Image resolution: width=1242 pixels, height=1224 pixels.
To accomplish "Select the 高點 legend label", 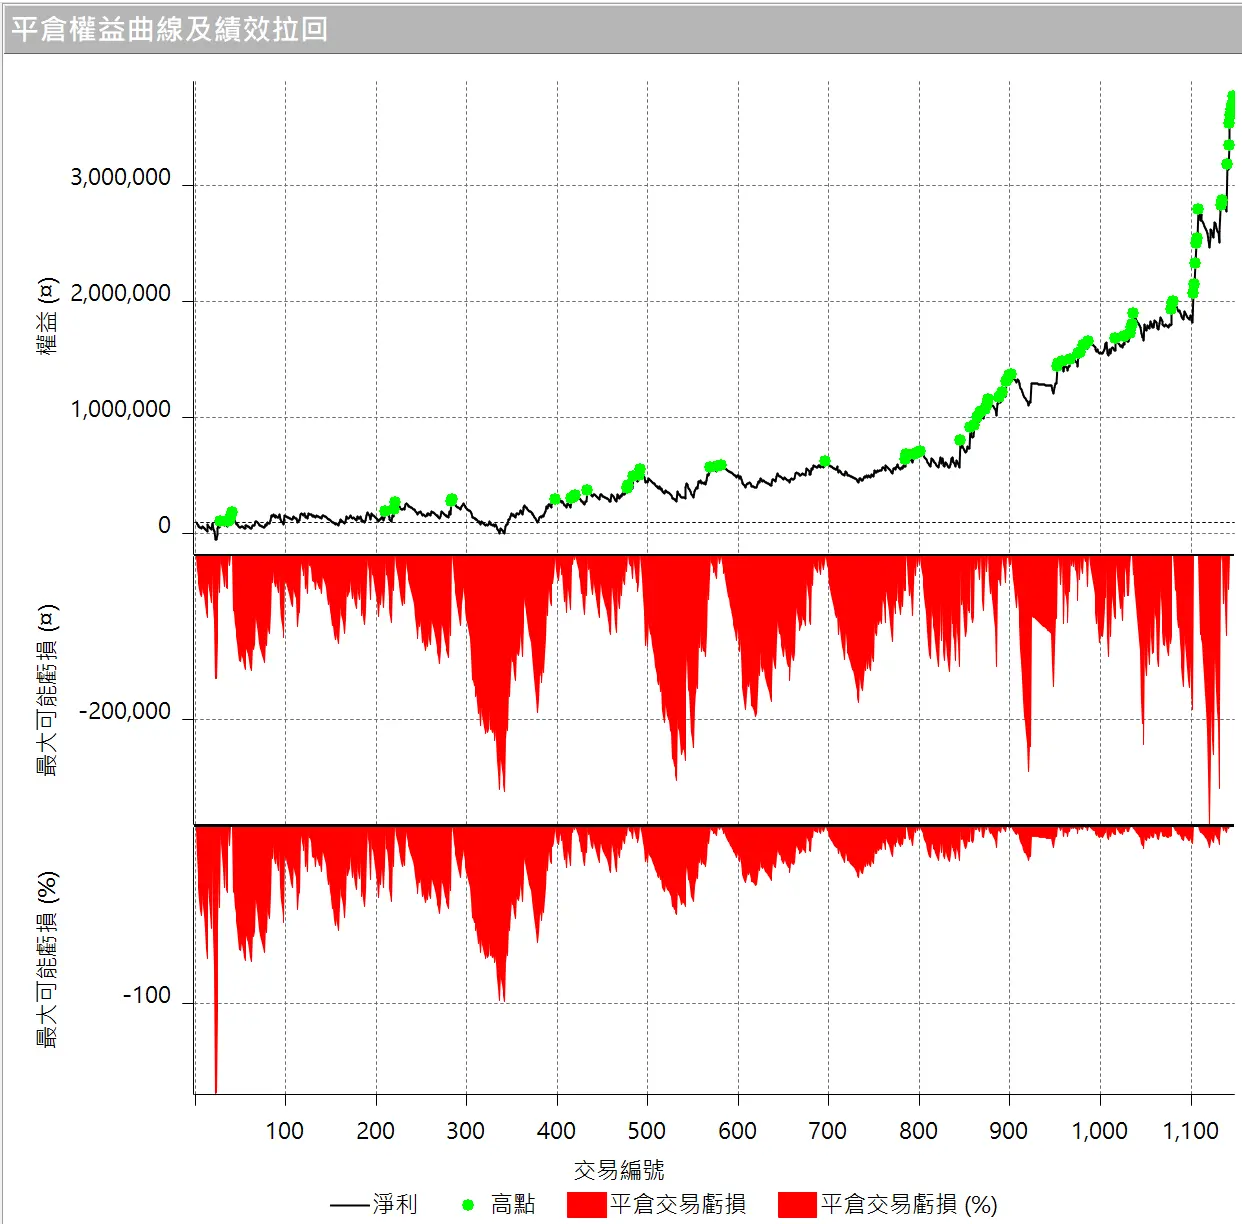I will tap(513, 1204).
